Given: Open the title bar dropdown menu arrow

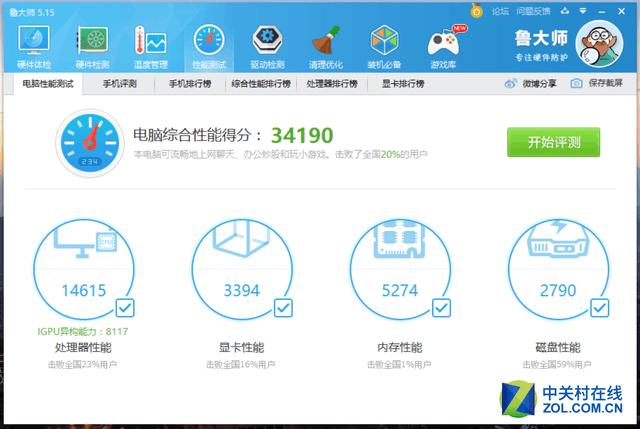Looking at the screenshot, I should click(x=583, y=11).
